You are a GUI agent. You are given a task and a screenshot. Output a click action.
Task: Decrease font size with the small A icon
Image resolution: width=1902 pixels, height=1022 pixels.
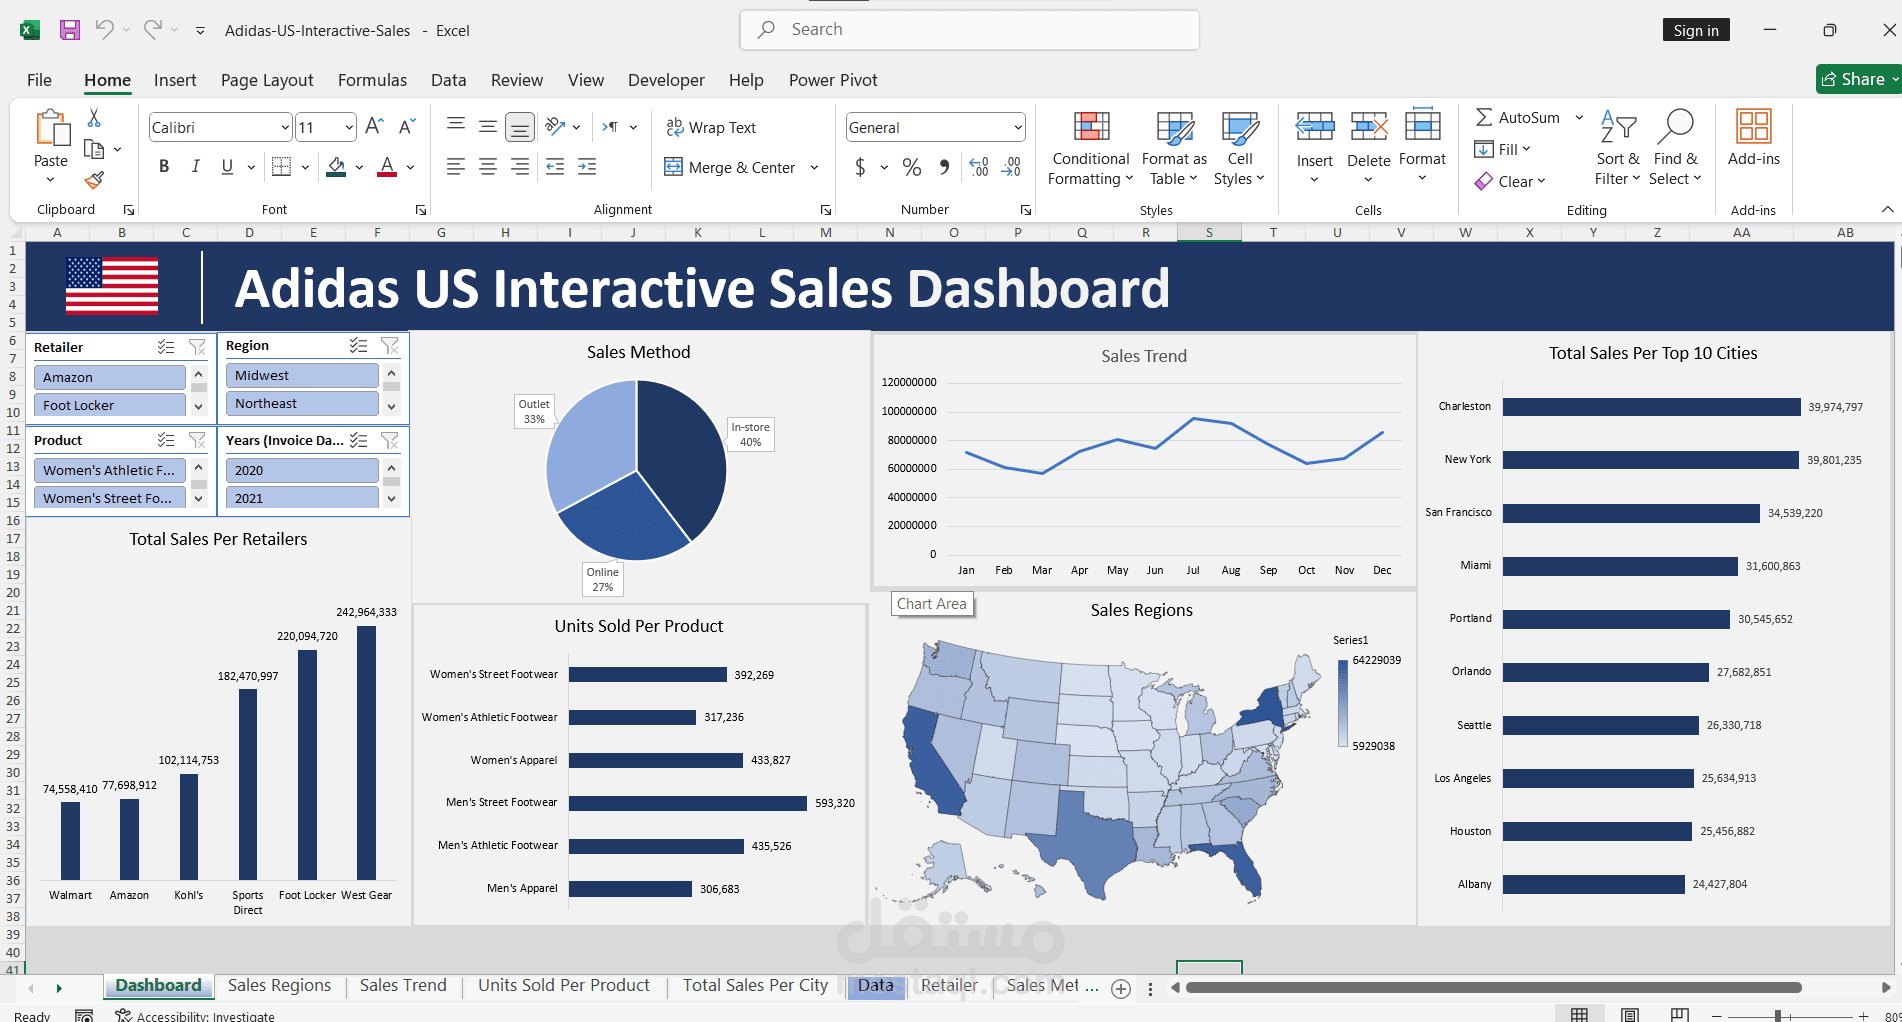[x=406, y=127]
